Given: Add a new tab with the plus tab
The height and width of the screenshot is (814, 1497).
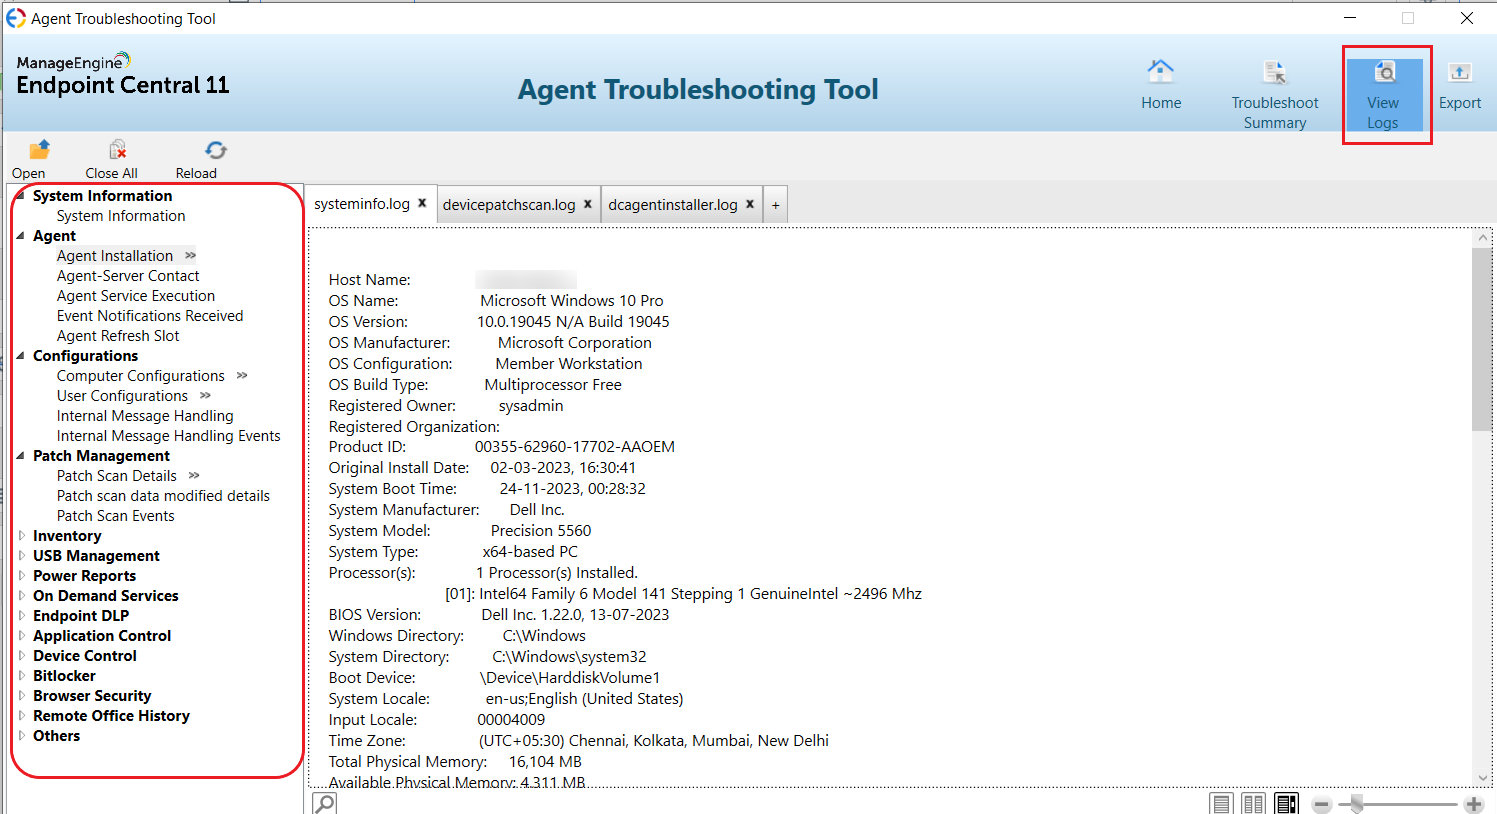Looking at the screenshot, I should [775, 205].
